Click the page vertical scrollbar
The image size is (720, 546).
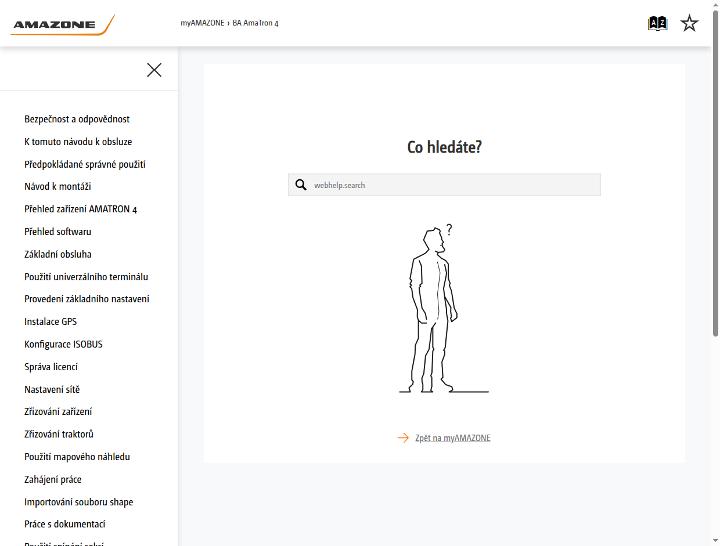(x=715, y=174)
